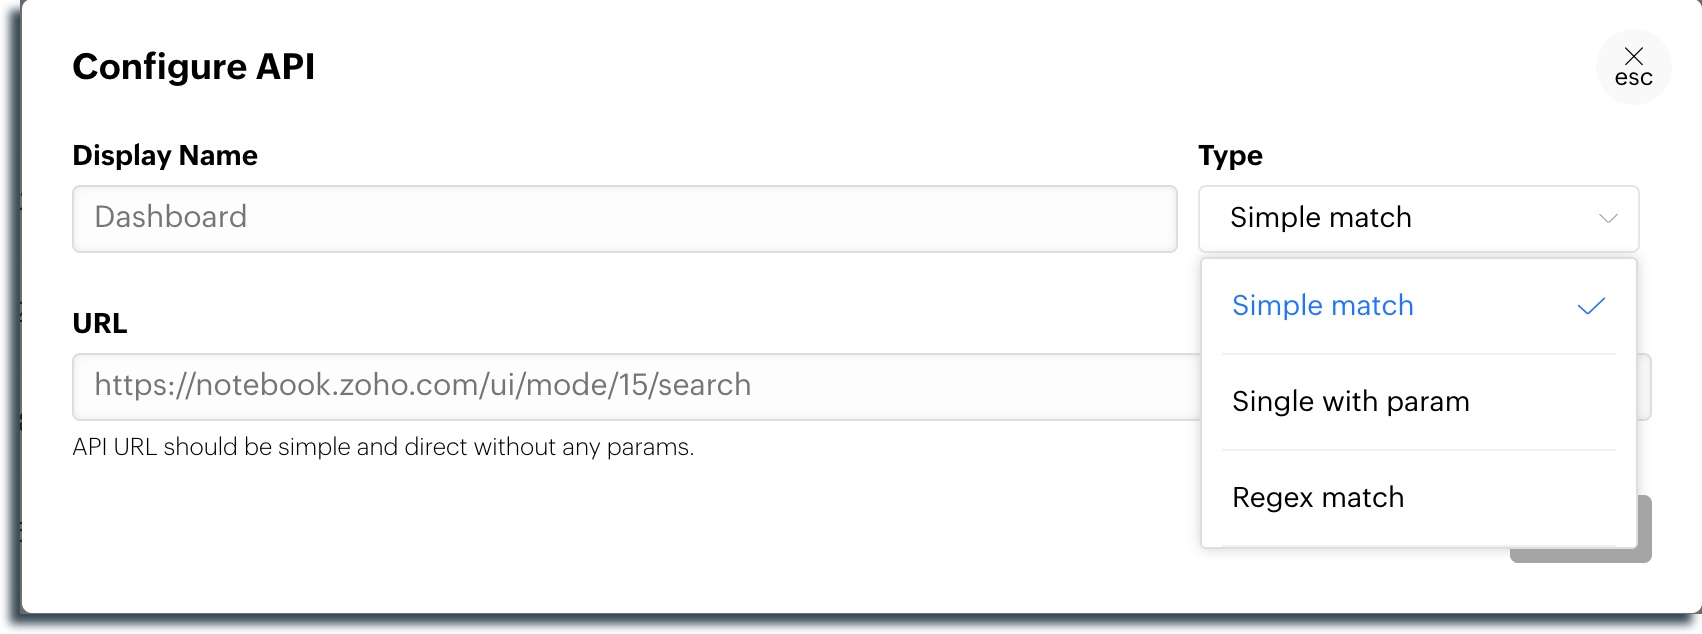Click the Display Name label

[x=165, y=156]
